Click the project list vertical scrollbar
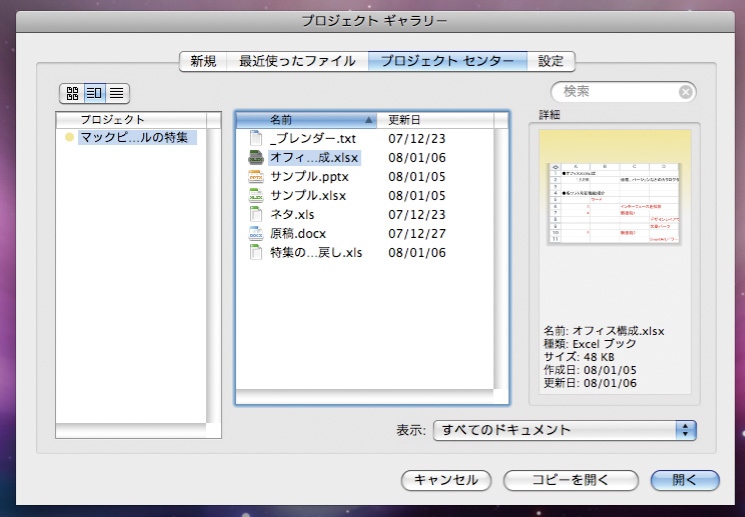 coord(213,276)
